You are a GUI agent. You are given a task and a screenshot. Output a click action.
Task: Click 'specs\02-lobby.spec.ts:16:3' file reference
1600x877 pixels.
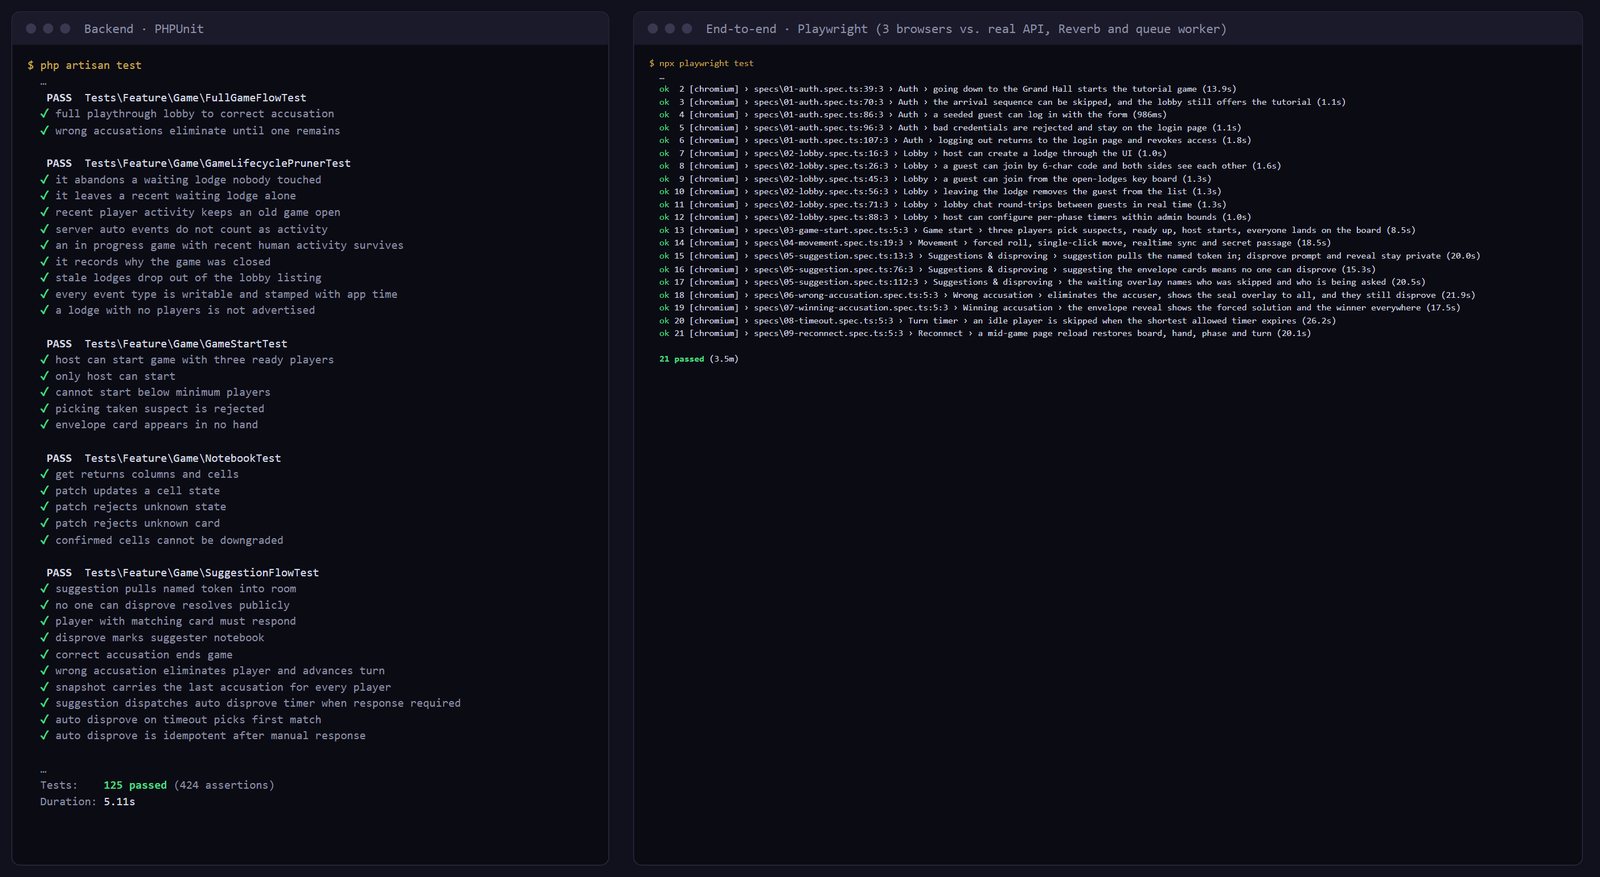(821, 154)
